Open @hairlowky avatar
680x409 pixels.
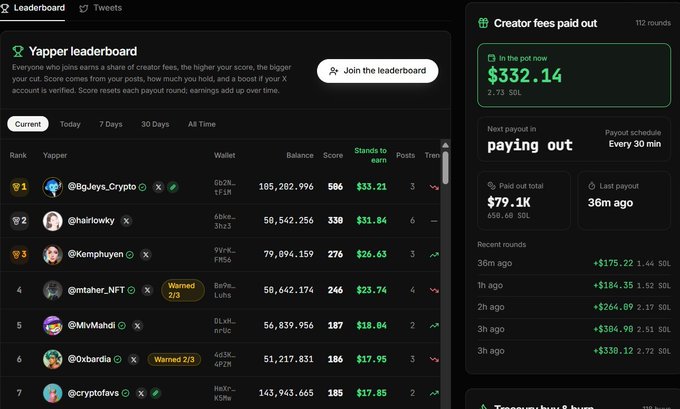click(x=52, y=221)
